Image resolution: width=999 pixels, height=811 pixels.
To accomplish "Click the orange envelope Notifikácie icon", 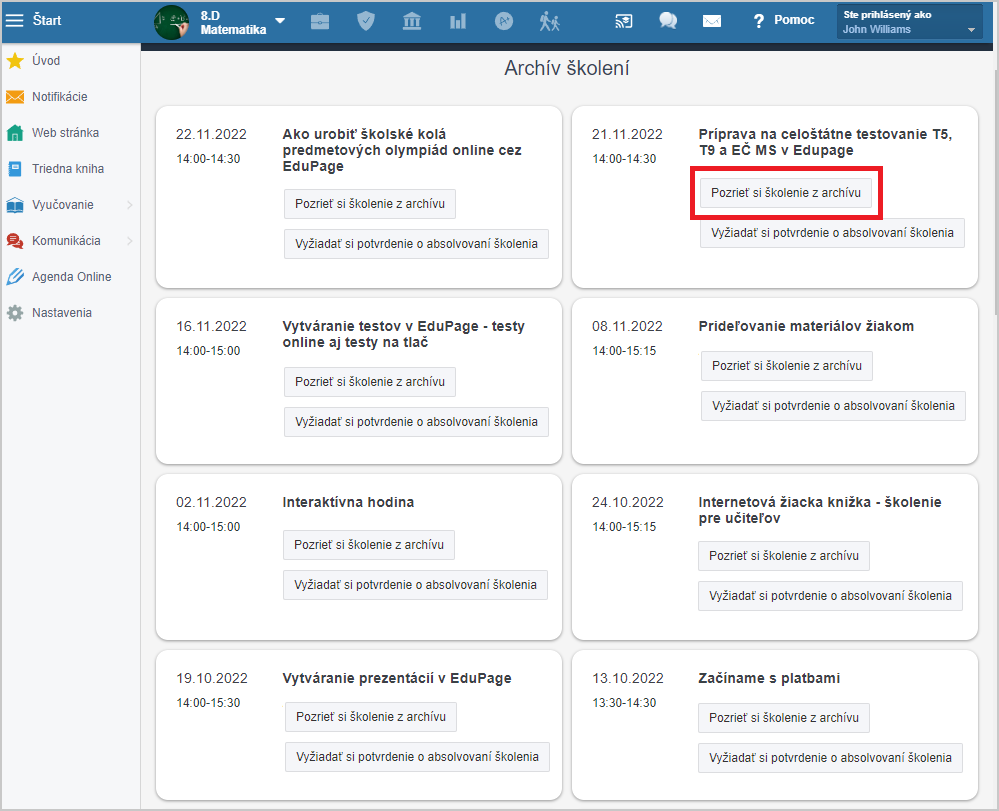I will 15,97.
